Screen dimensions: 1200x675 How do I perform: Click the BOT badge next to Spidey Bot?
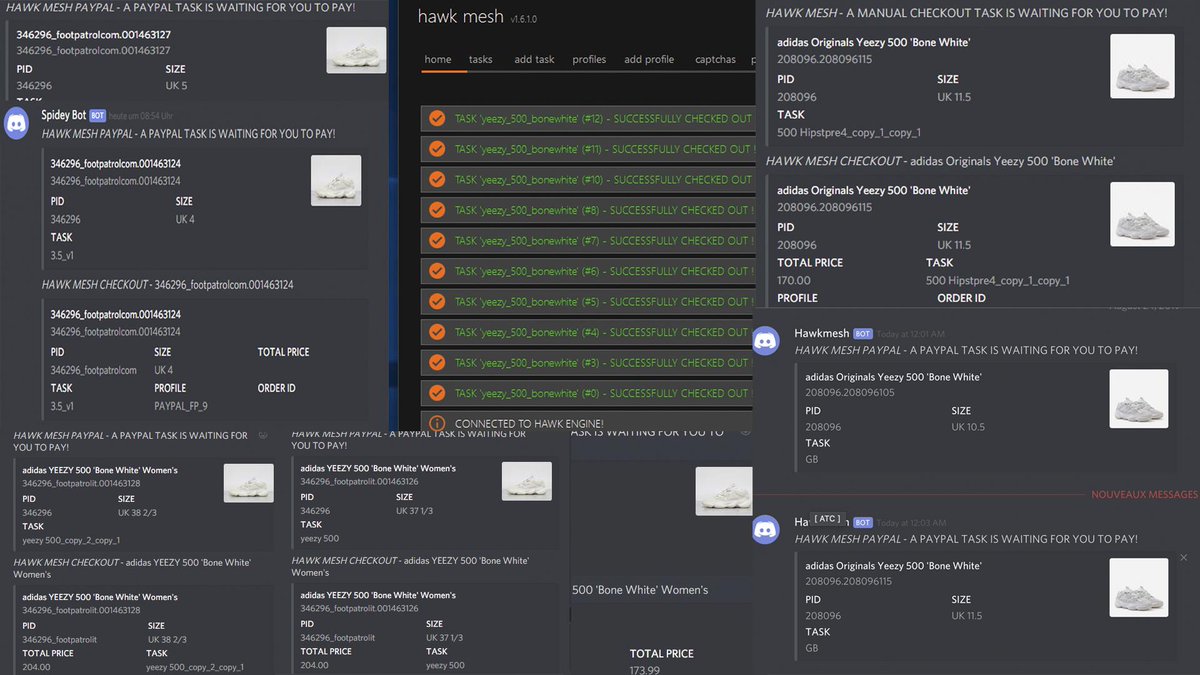(97, 116)
